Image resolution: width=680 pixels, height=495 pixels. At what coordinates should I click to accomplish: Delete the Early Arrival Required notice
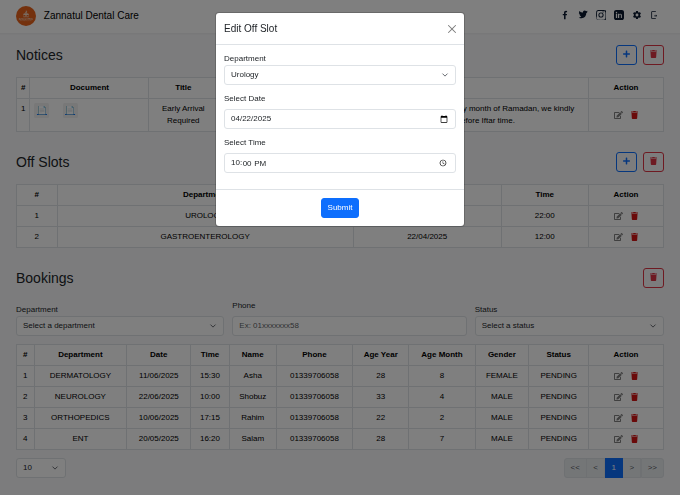pyautogui.click(x=634, y=115)
